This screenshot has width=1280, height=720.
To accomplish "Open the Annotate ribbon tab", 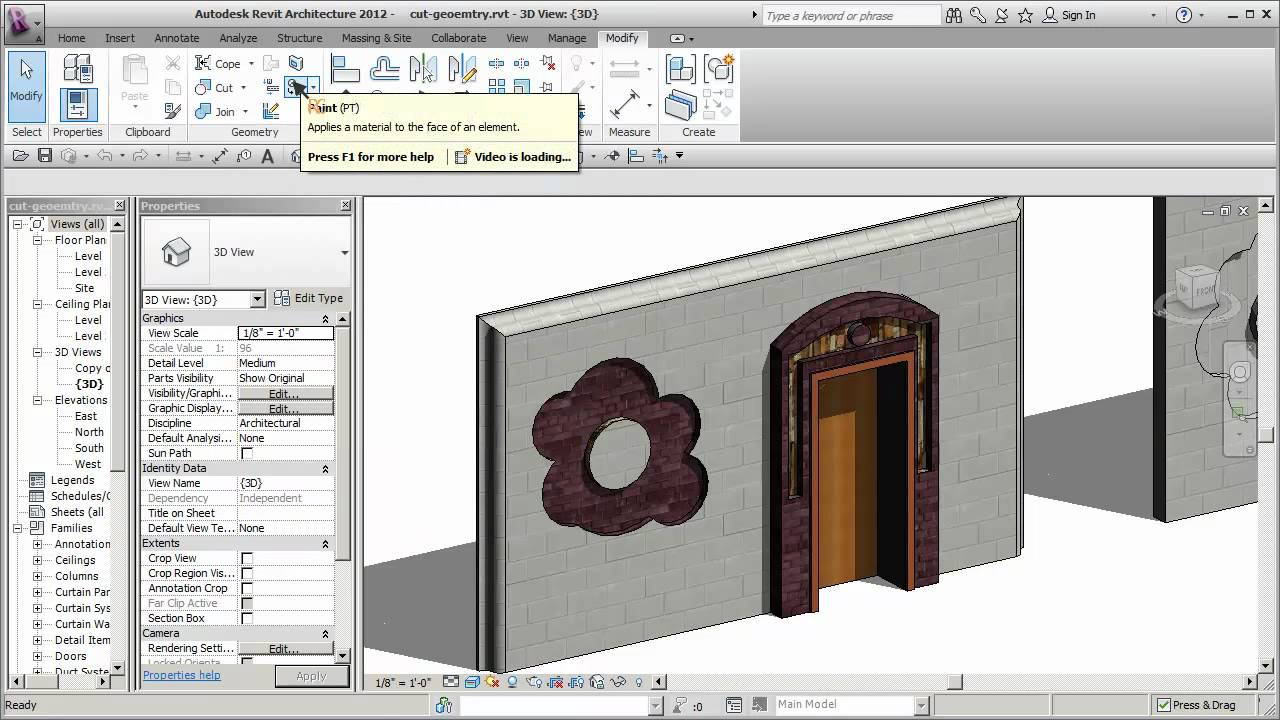I will (x=176, y=38).
